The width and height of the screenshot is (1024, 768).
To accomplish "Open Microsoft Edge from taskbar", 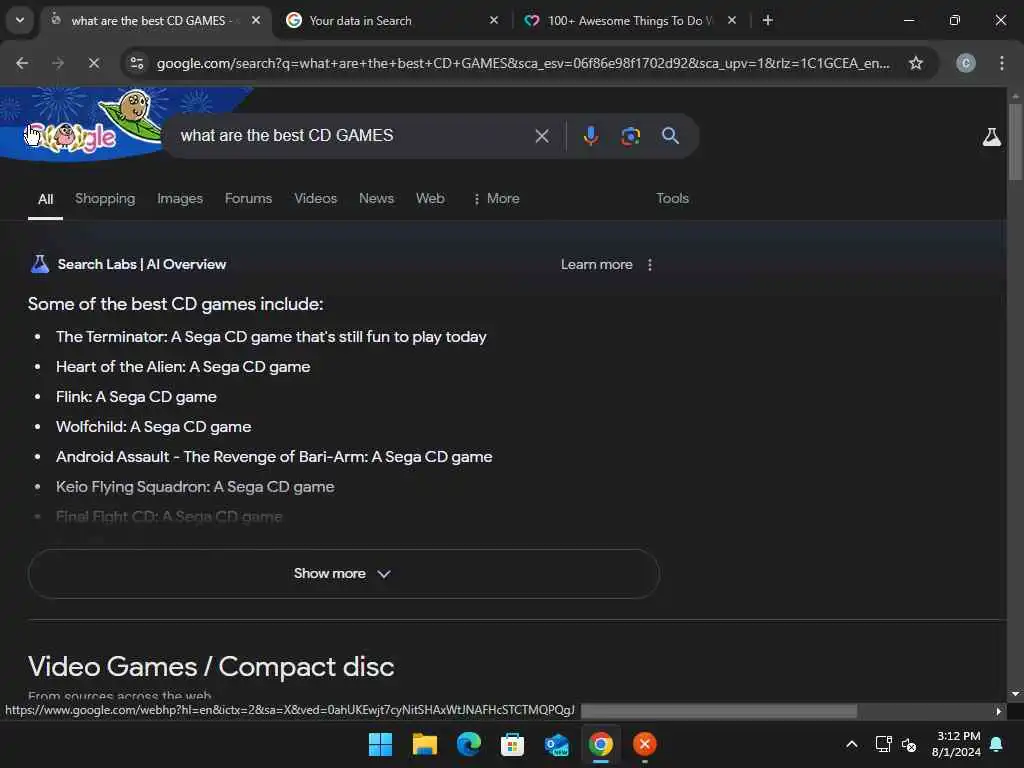I will coord(469,744).
